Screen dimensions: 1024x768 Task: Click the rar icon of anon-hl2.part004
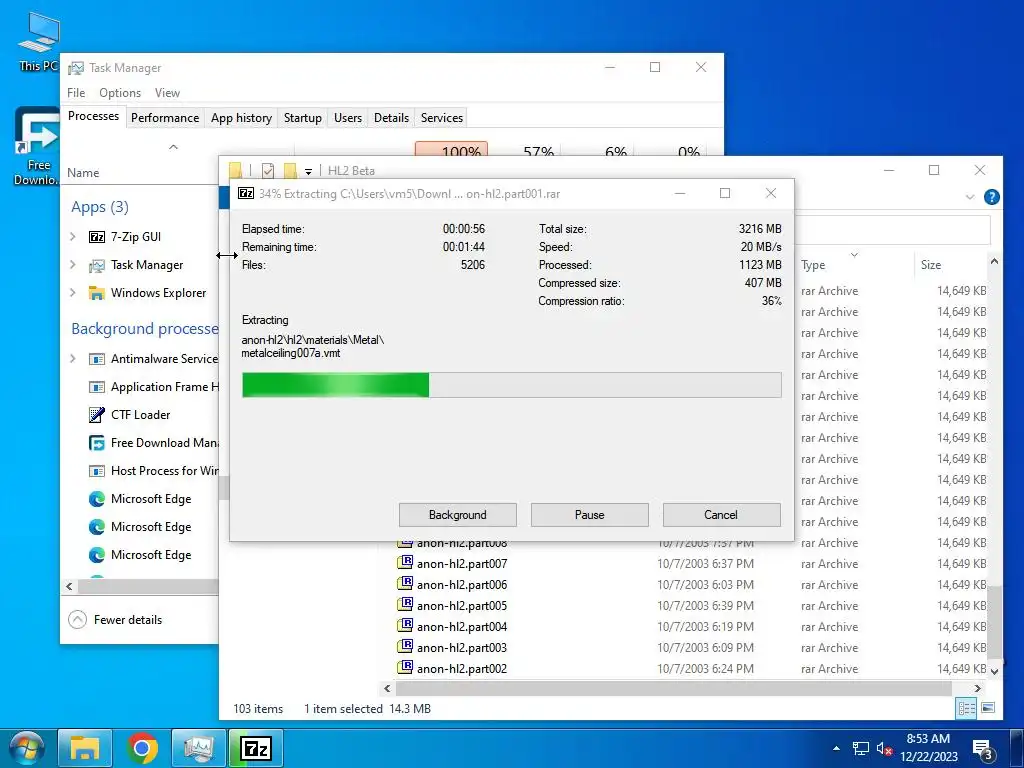tap(405, 626)
